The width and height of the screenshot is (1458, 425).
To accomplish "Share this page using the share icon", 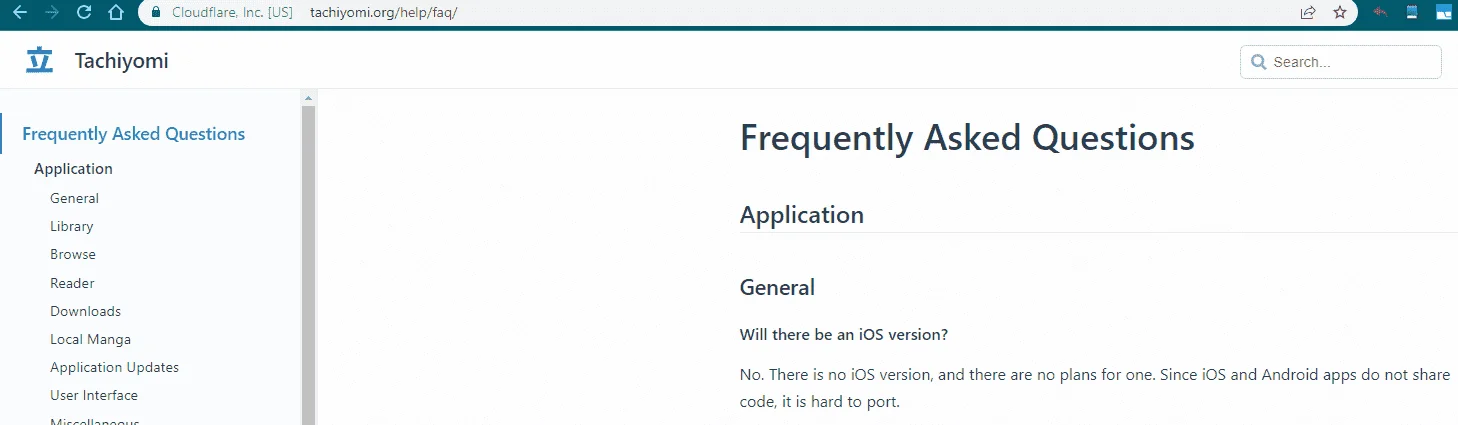I will pos(1307,13).
